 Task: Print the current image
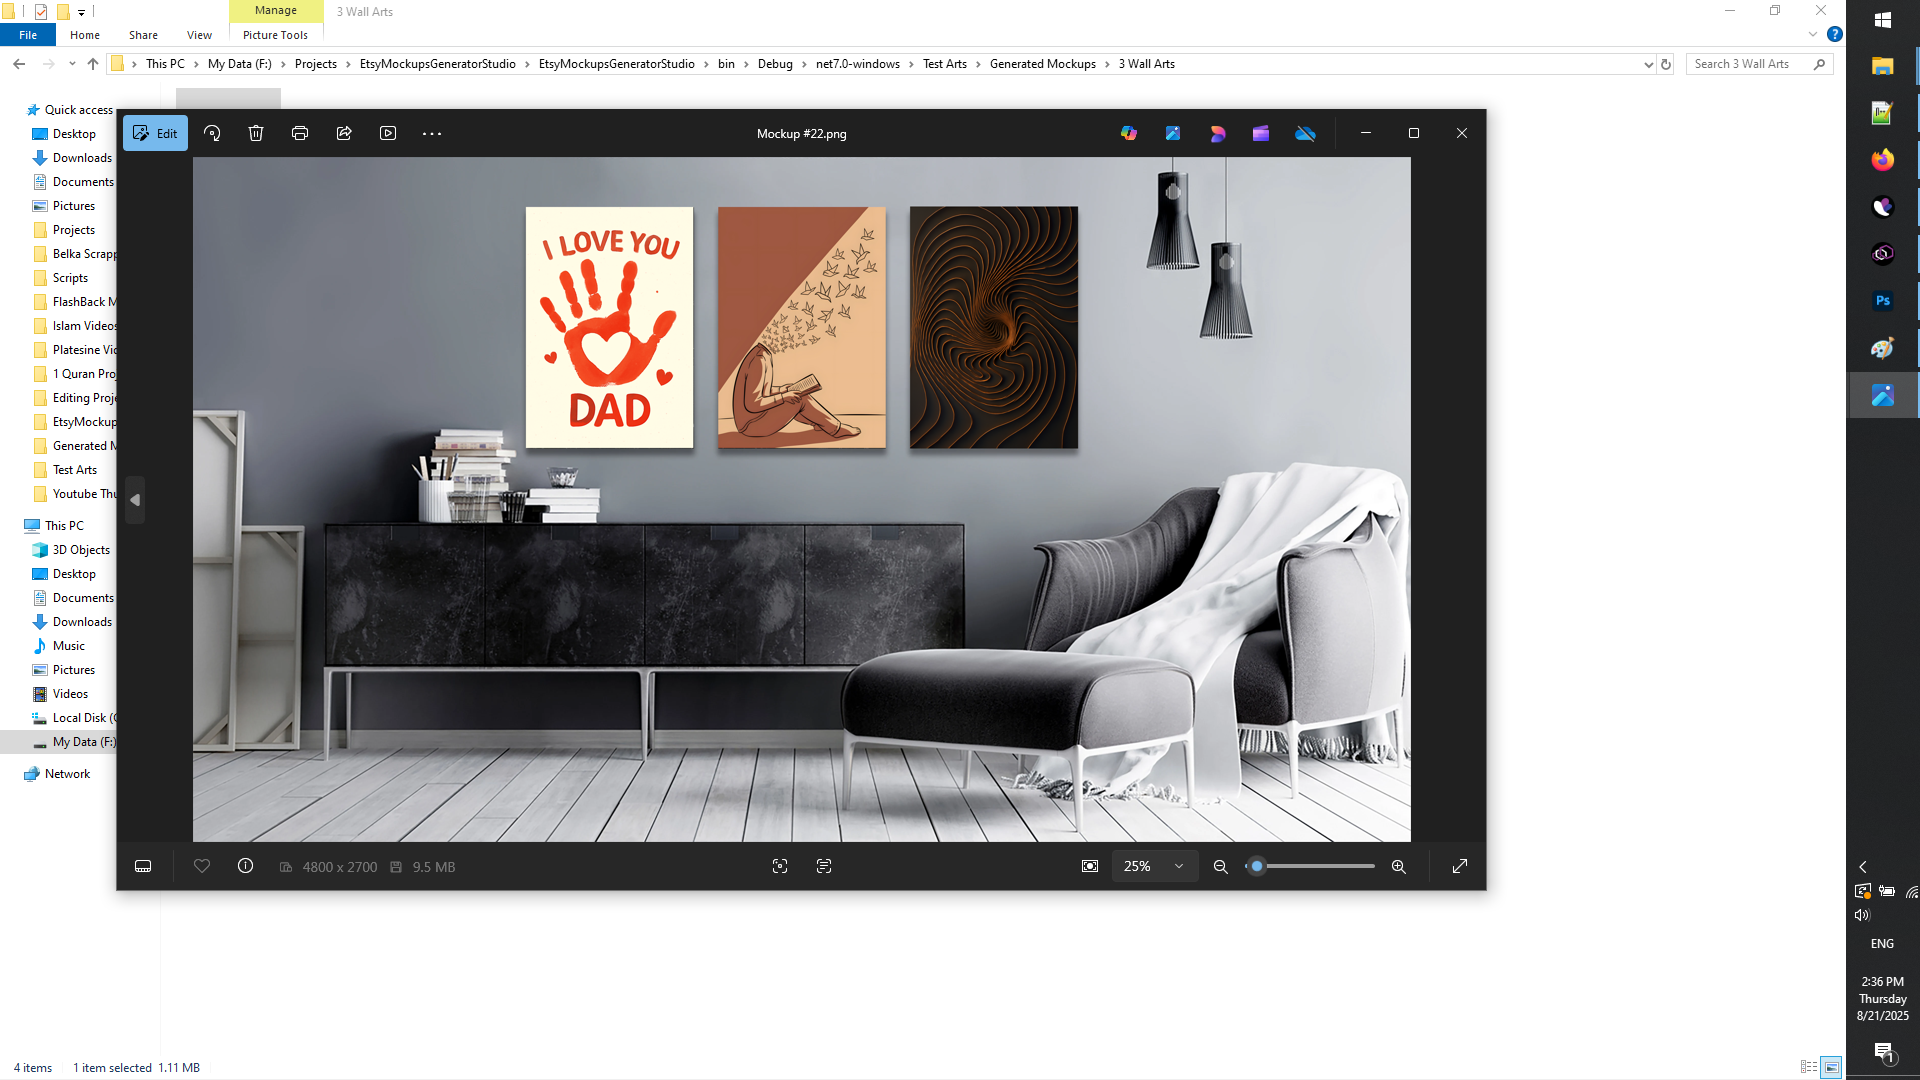(300, 132)
